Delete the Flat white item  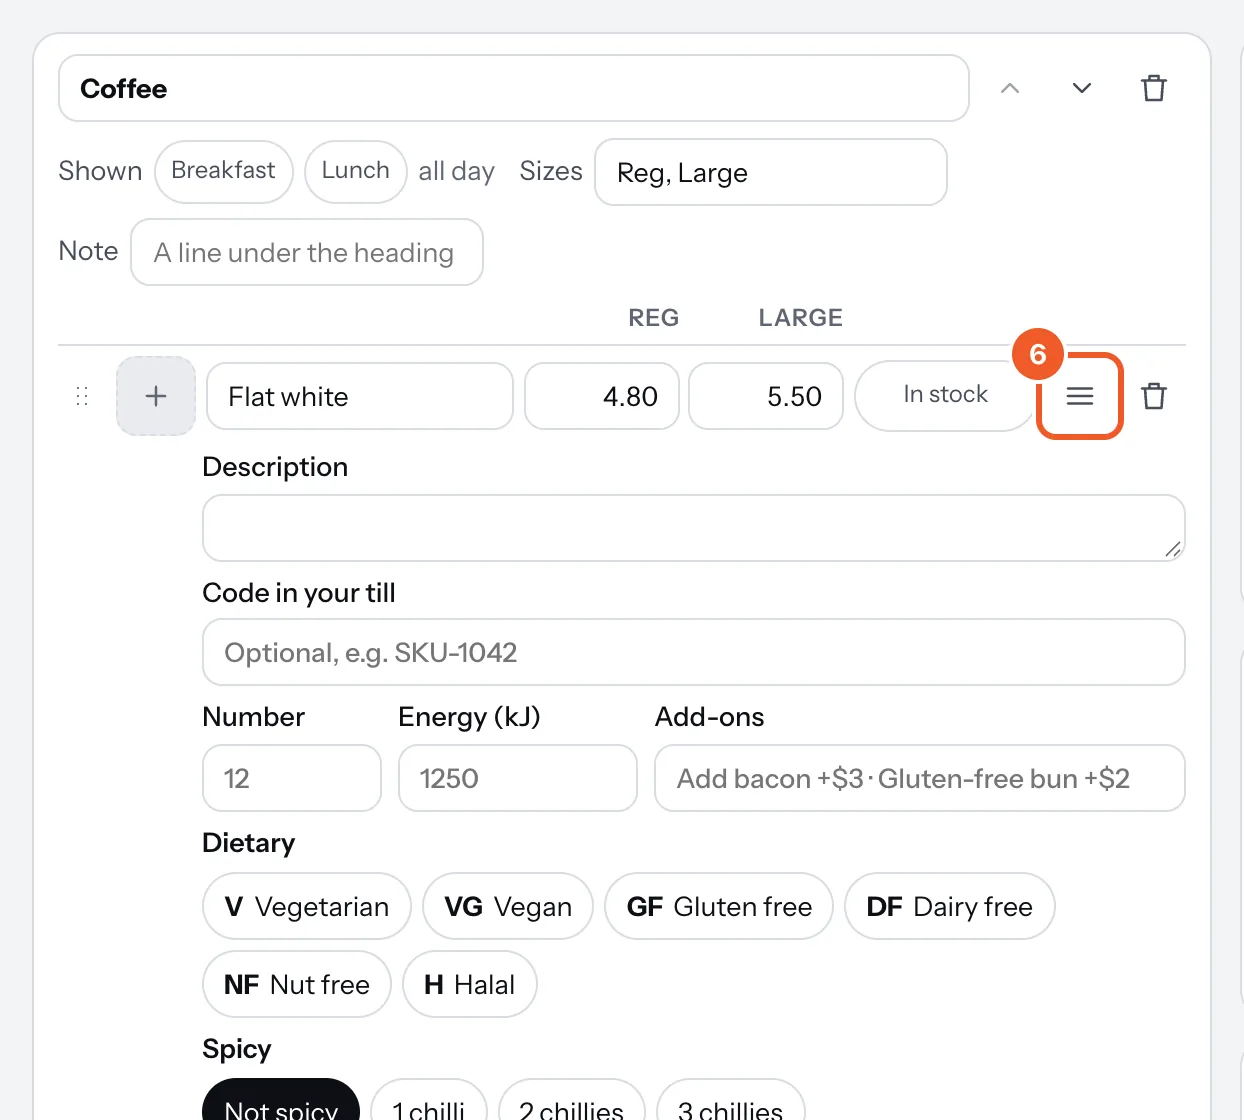(1154, 396)
